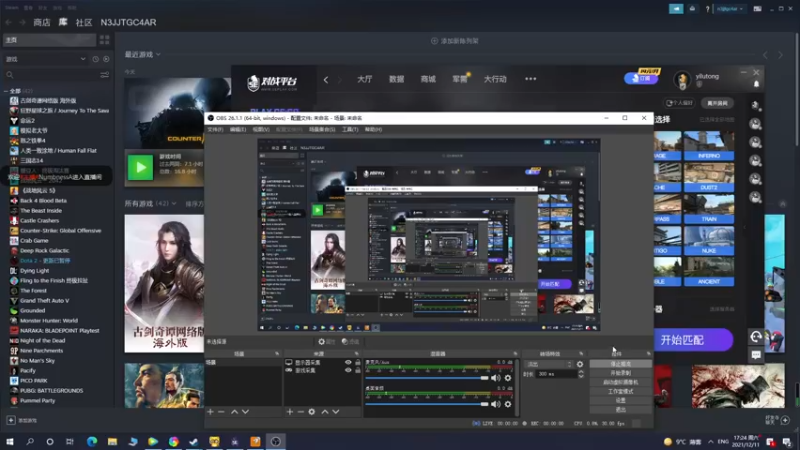Viewport: 800px width, 450px height.
Task: Move the scene down with the down arrow in OBS
Action: 245,412
